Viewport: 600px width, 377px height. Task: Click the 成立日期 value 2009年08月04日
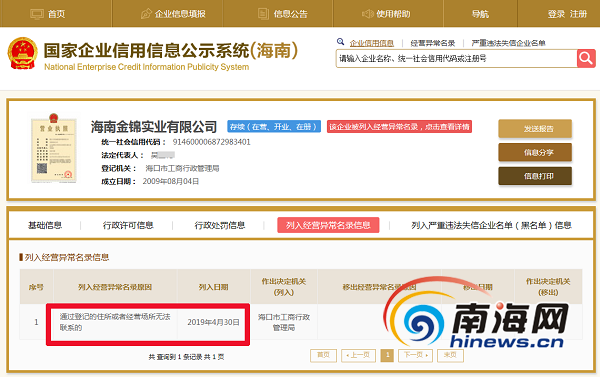click(171, 181)
